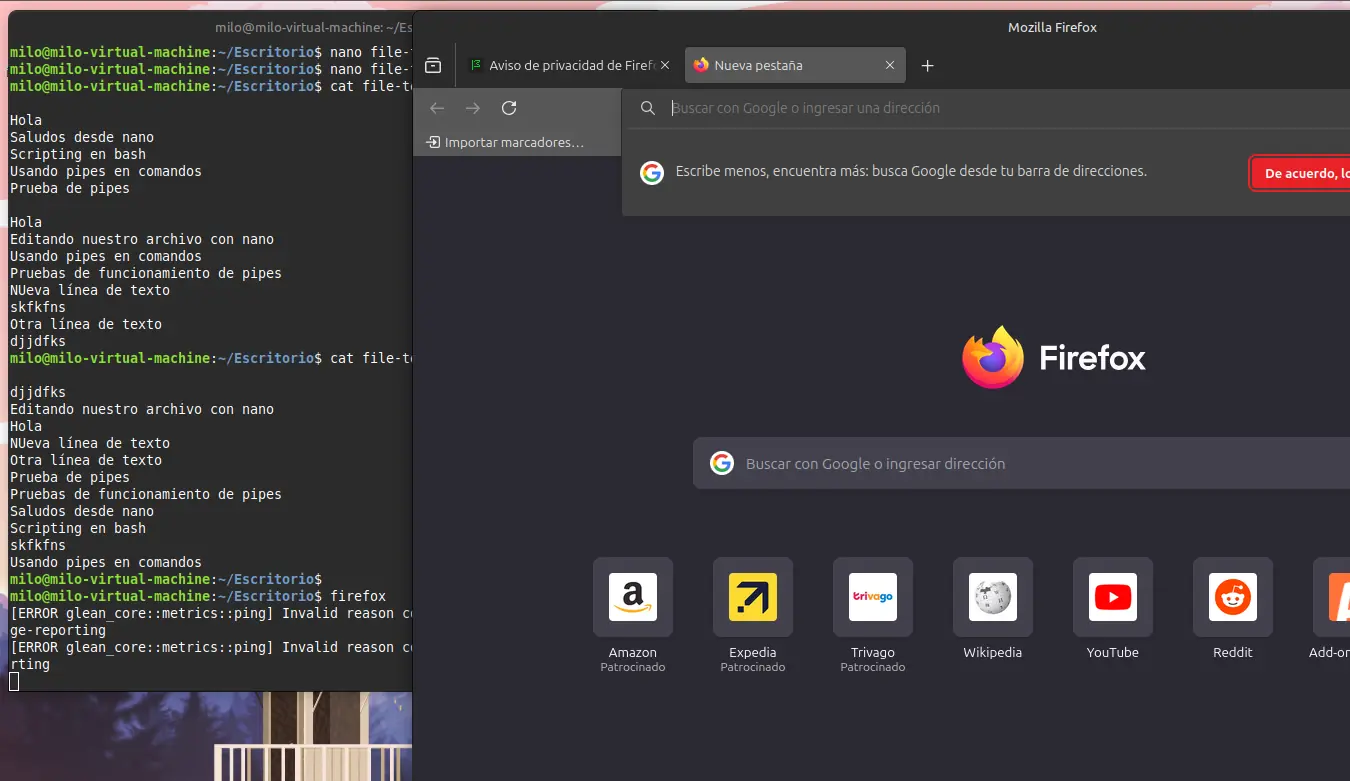Viewport: 1350px width, 781px height.
Task: Close the Nueva pestaña tab
Action: (x=890, y=65)
